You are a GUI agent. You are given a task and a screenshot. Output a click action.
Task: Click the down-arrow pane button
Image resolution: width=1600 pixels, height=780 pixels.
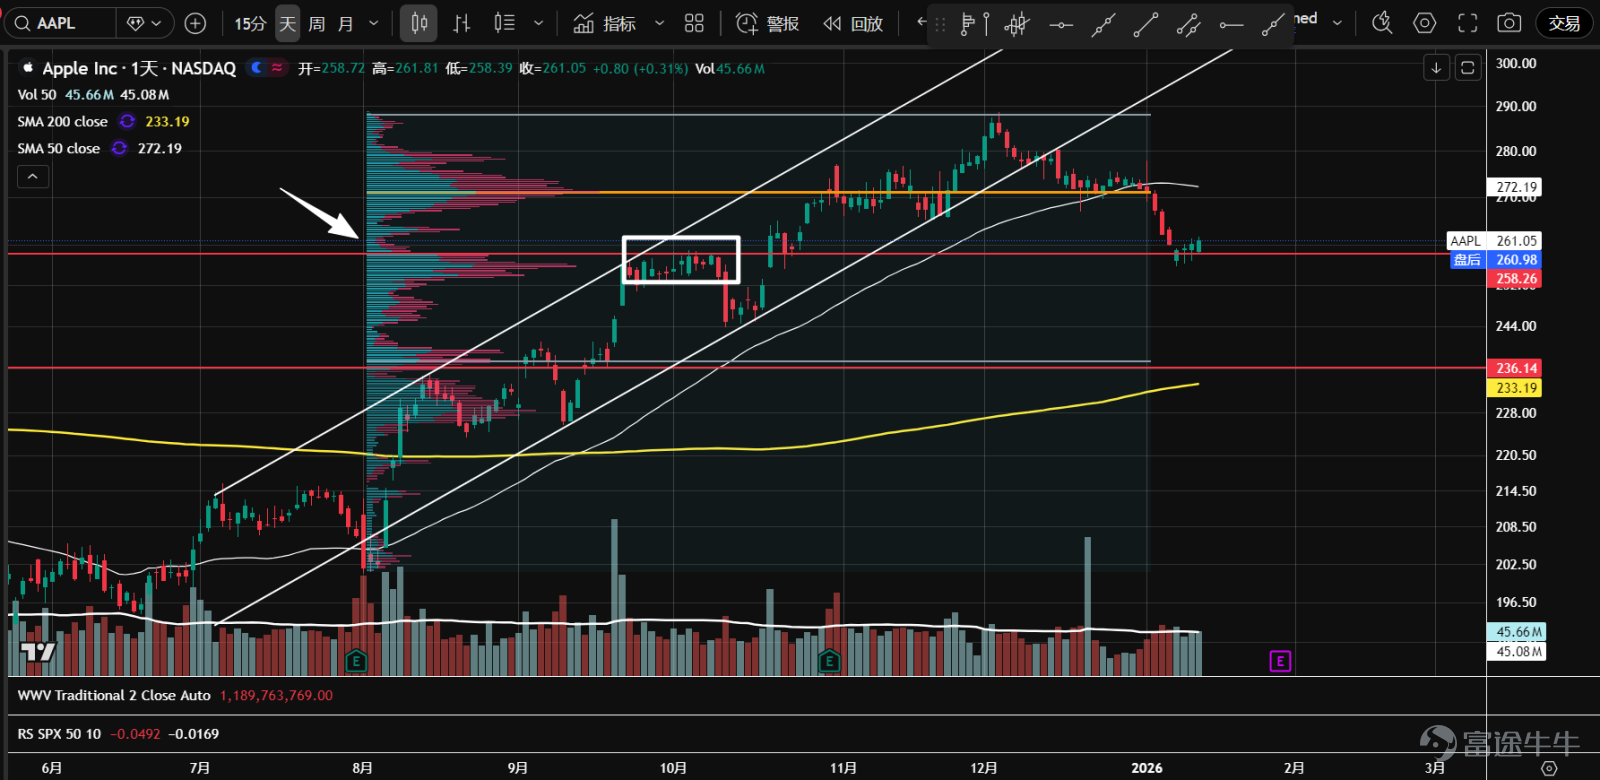[1436, 68]
